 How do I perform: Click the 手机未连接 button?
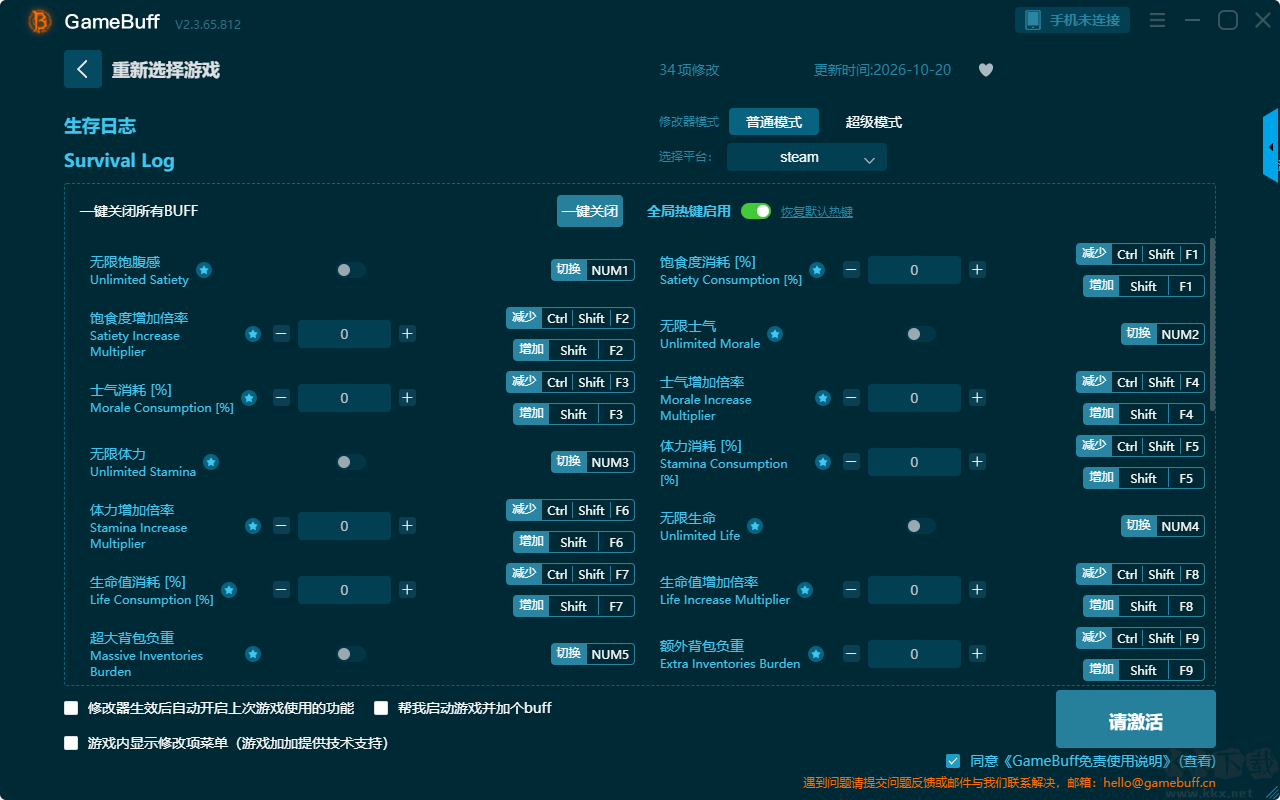click(x=1073, y=20)
